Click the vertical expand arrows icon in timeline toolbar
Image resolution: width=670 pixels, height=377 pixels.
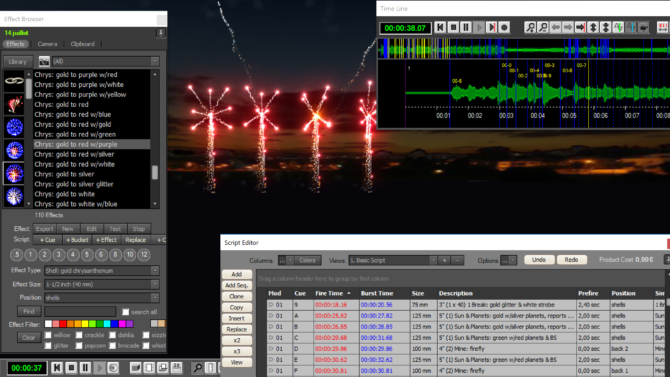(x=593, y=28)
